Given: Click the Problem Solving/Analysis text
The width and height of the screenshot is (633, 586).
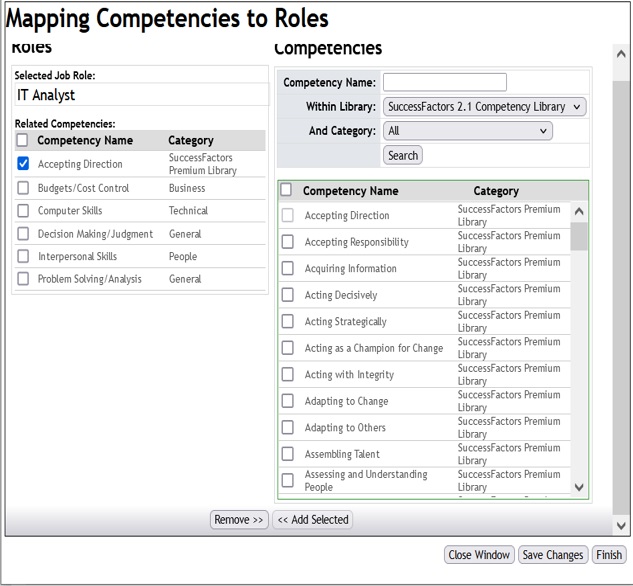Looking at the screenshot, I should (90, 279).
